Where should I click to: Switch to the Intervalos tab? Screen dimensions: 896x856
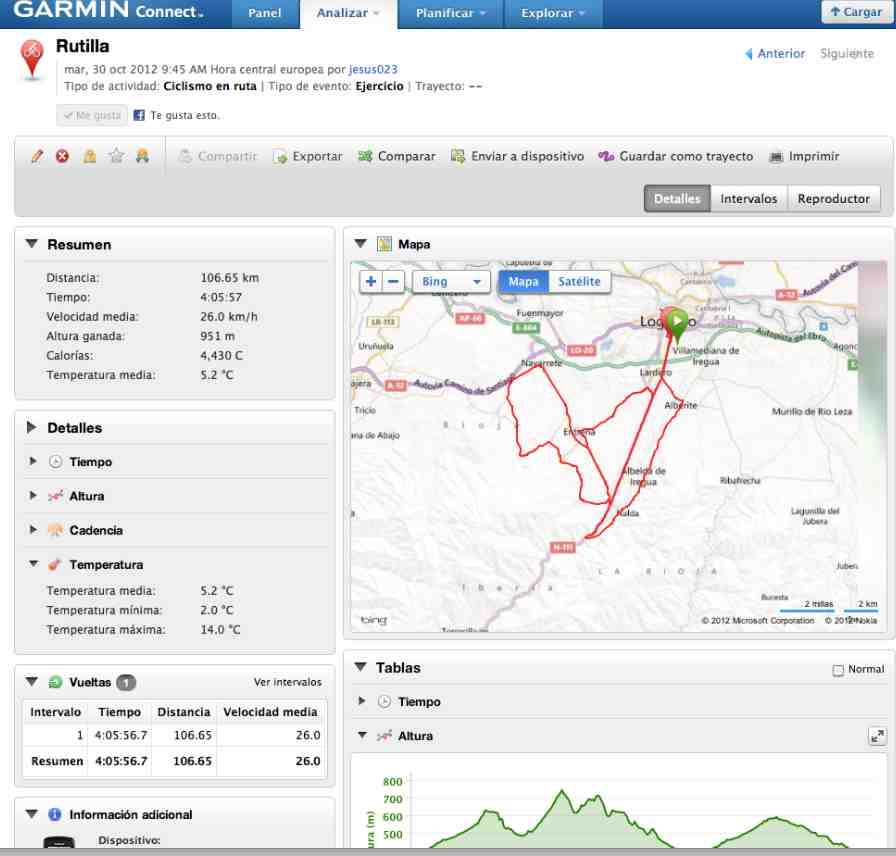749,198
